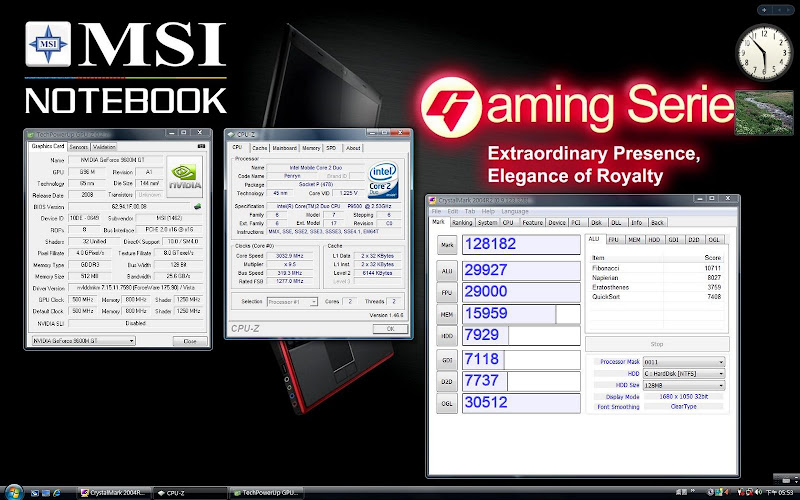The width and height of the screenshot is (800, 500).
Task: Open the HDD drive dropdown in CrystalMark
Action: coord(683,373)
